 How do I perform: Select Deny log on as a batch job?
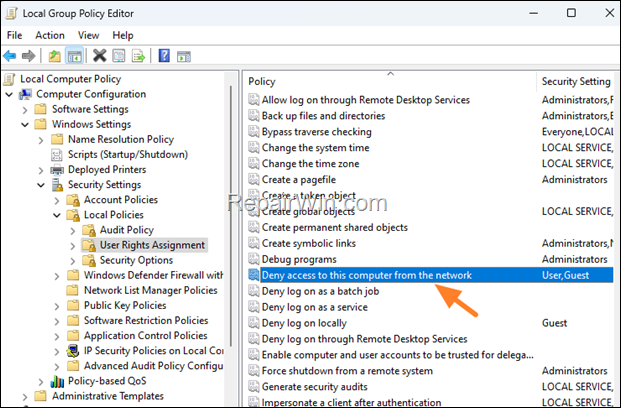click(x=320, y=291)
